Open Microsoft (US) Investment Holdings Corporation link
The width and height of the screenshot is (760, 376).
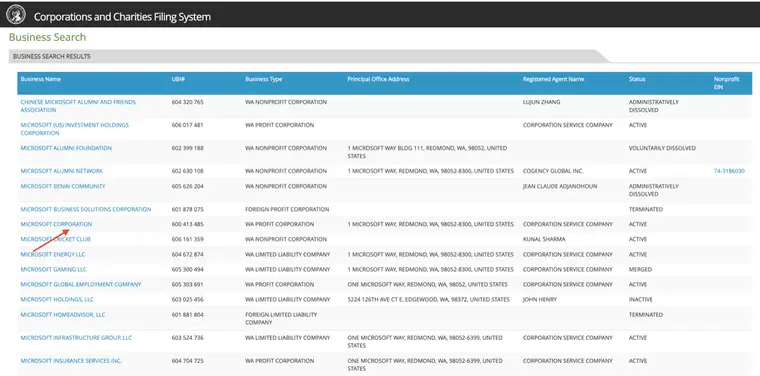point(75,129)
